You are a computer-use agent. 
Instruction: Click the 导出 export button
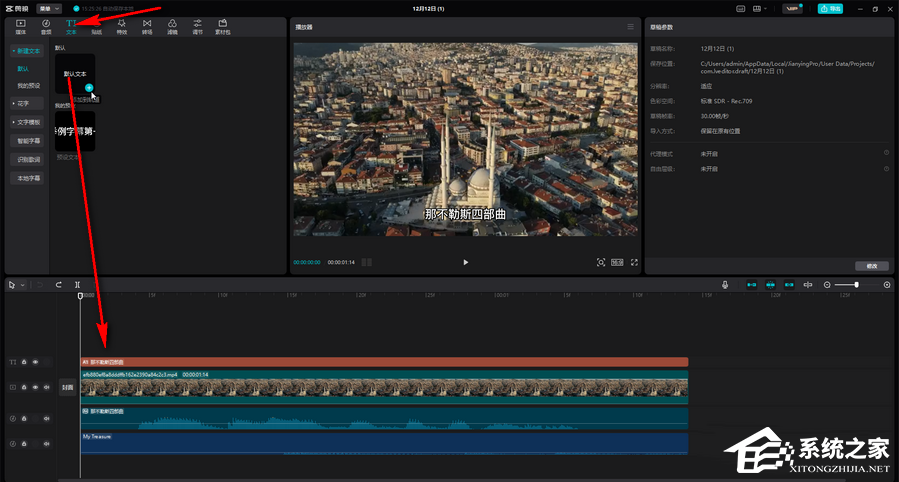(x=830, y=8)
